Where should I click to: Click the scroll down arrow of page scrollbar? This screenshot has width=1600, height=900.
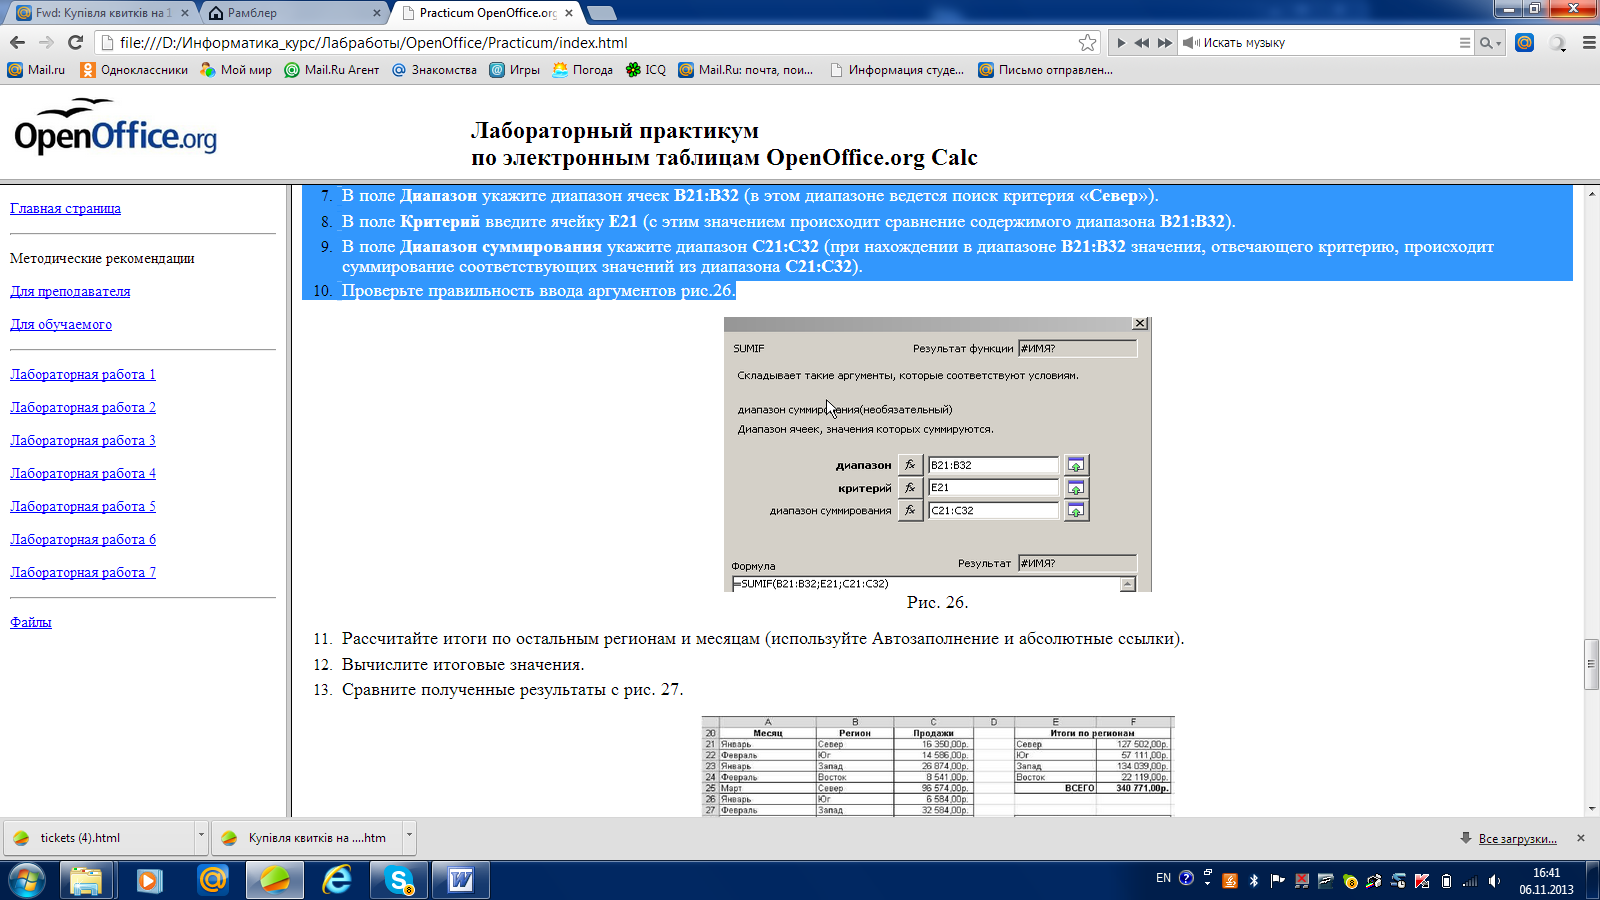click(x=1591, y=809)
